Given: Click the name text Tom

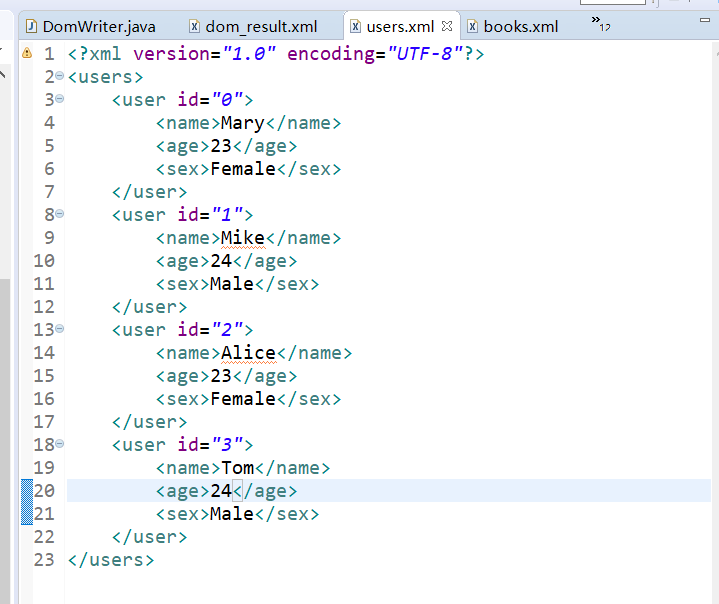Looking at the screenshot, I should point(238,468).
